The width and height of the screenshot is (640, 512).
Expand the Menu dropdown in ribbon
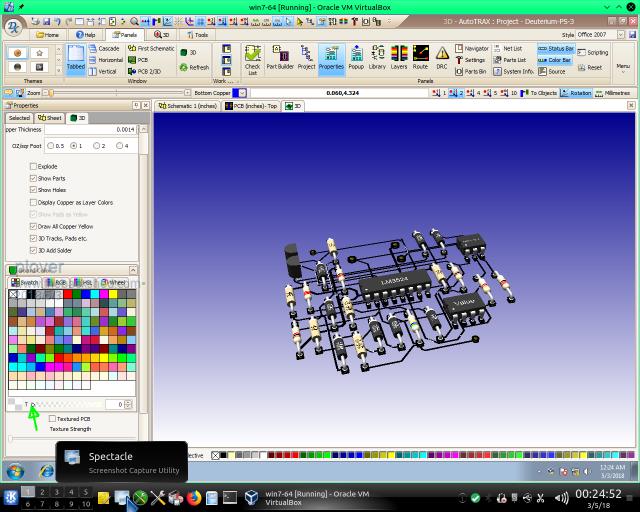623,67
